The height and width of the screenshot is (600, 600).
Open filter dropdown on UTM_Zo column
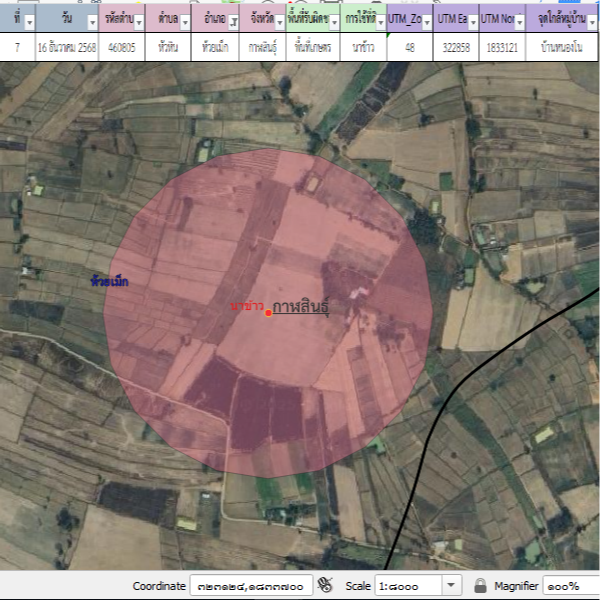pyautogui.click(x=425, y=21)
